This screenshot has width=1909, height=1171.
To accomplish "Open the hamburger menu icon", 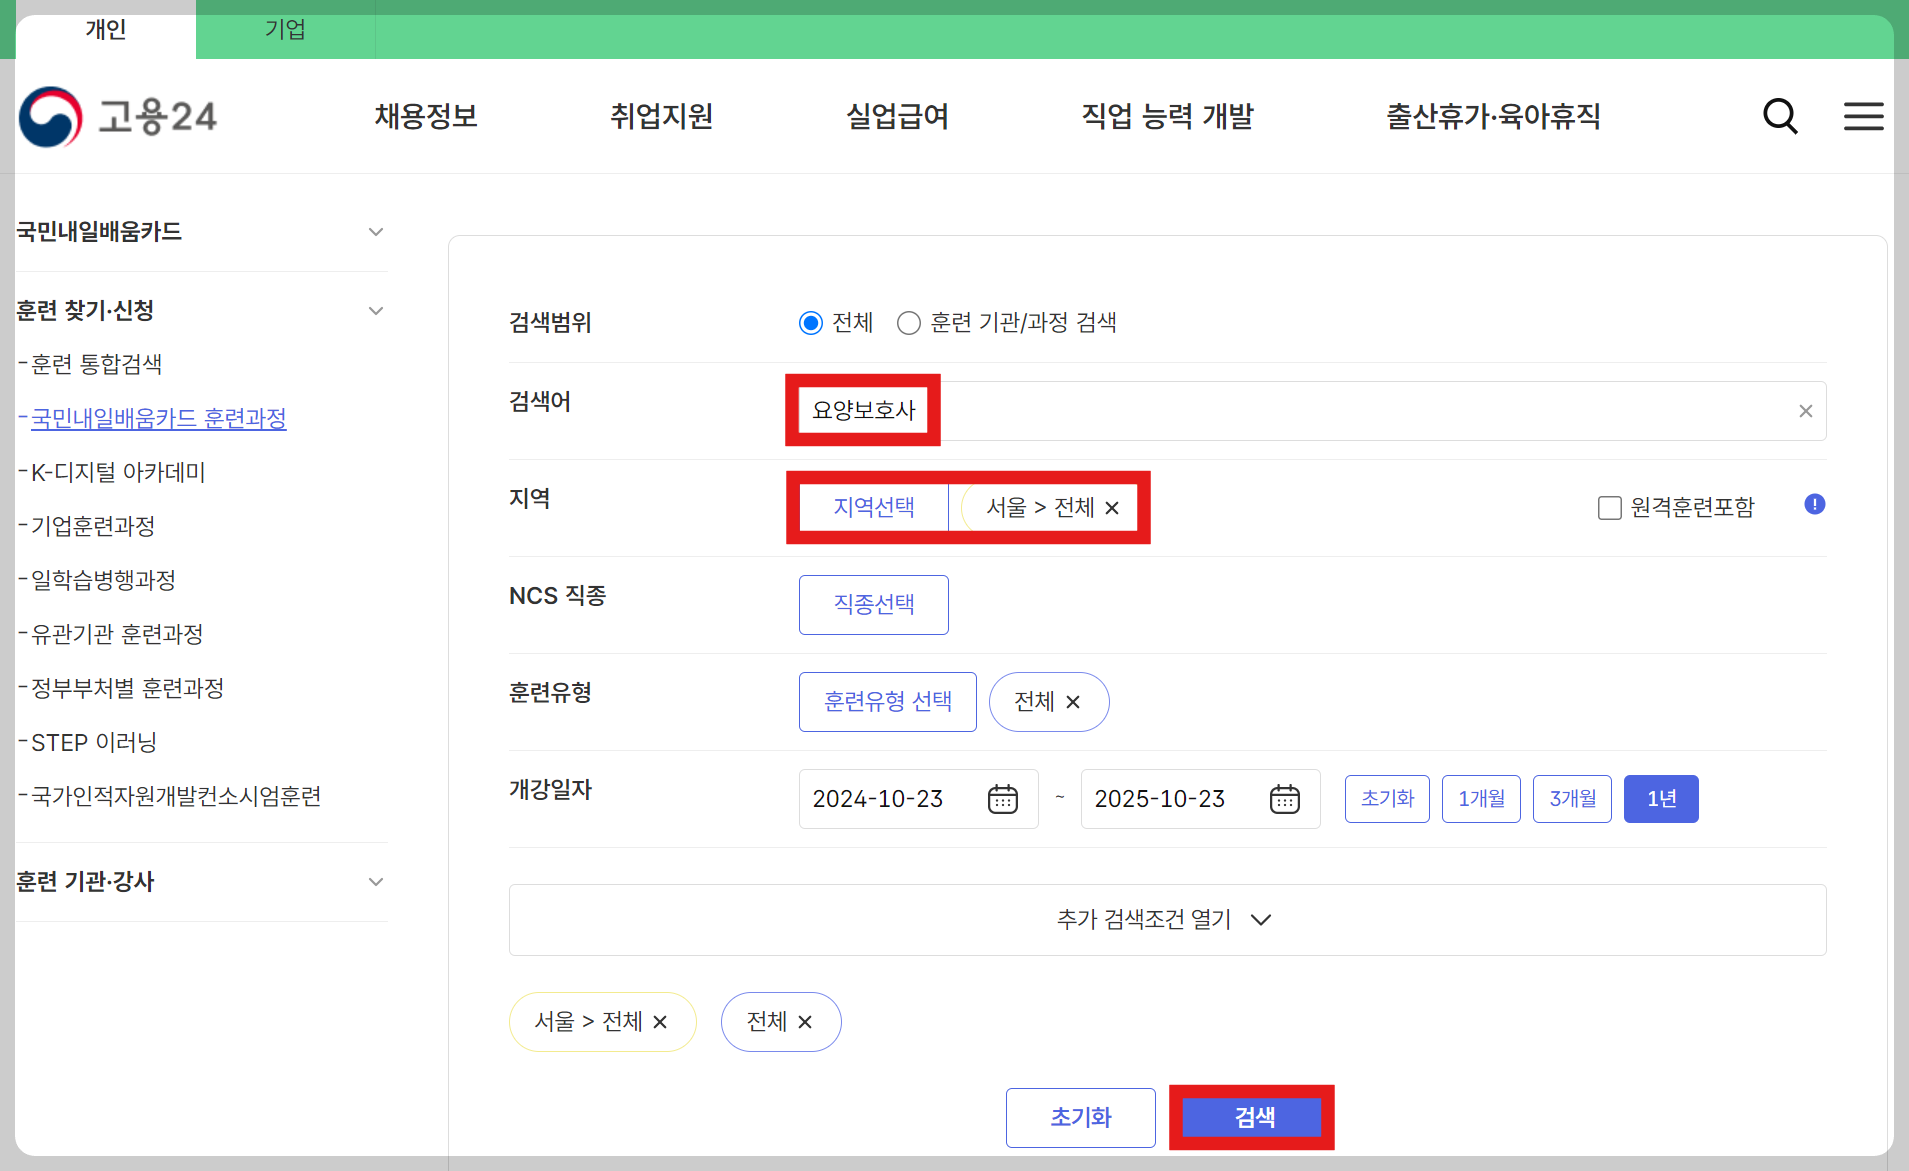I will (x=1862, y=116).
